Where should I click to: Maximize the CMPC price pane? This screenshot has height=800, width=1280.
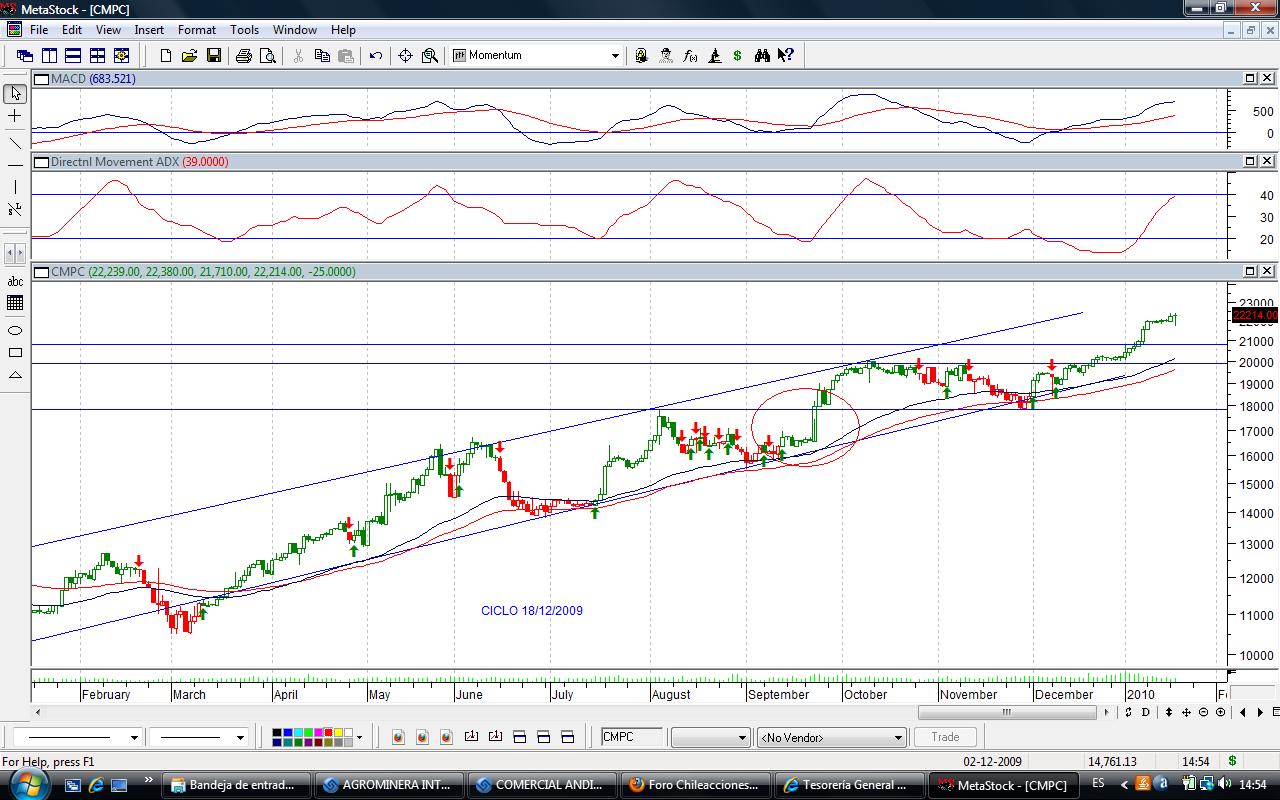pyautogui.click(x=1250, y=271)
